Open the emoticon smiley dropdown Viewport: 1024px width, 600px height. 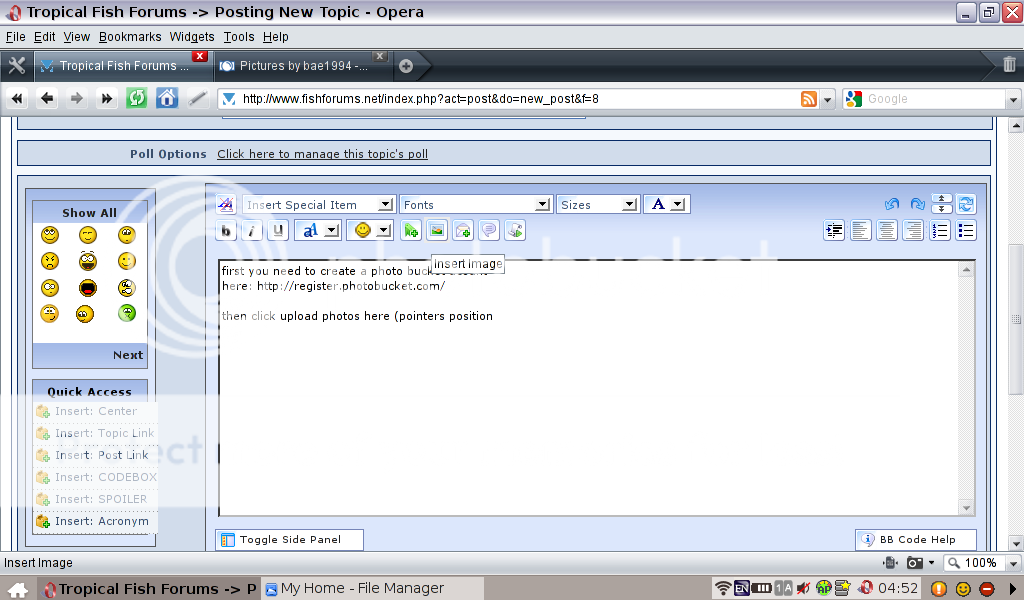coord(370,230)
